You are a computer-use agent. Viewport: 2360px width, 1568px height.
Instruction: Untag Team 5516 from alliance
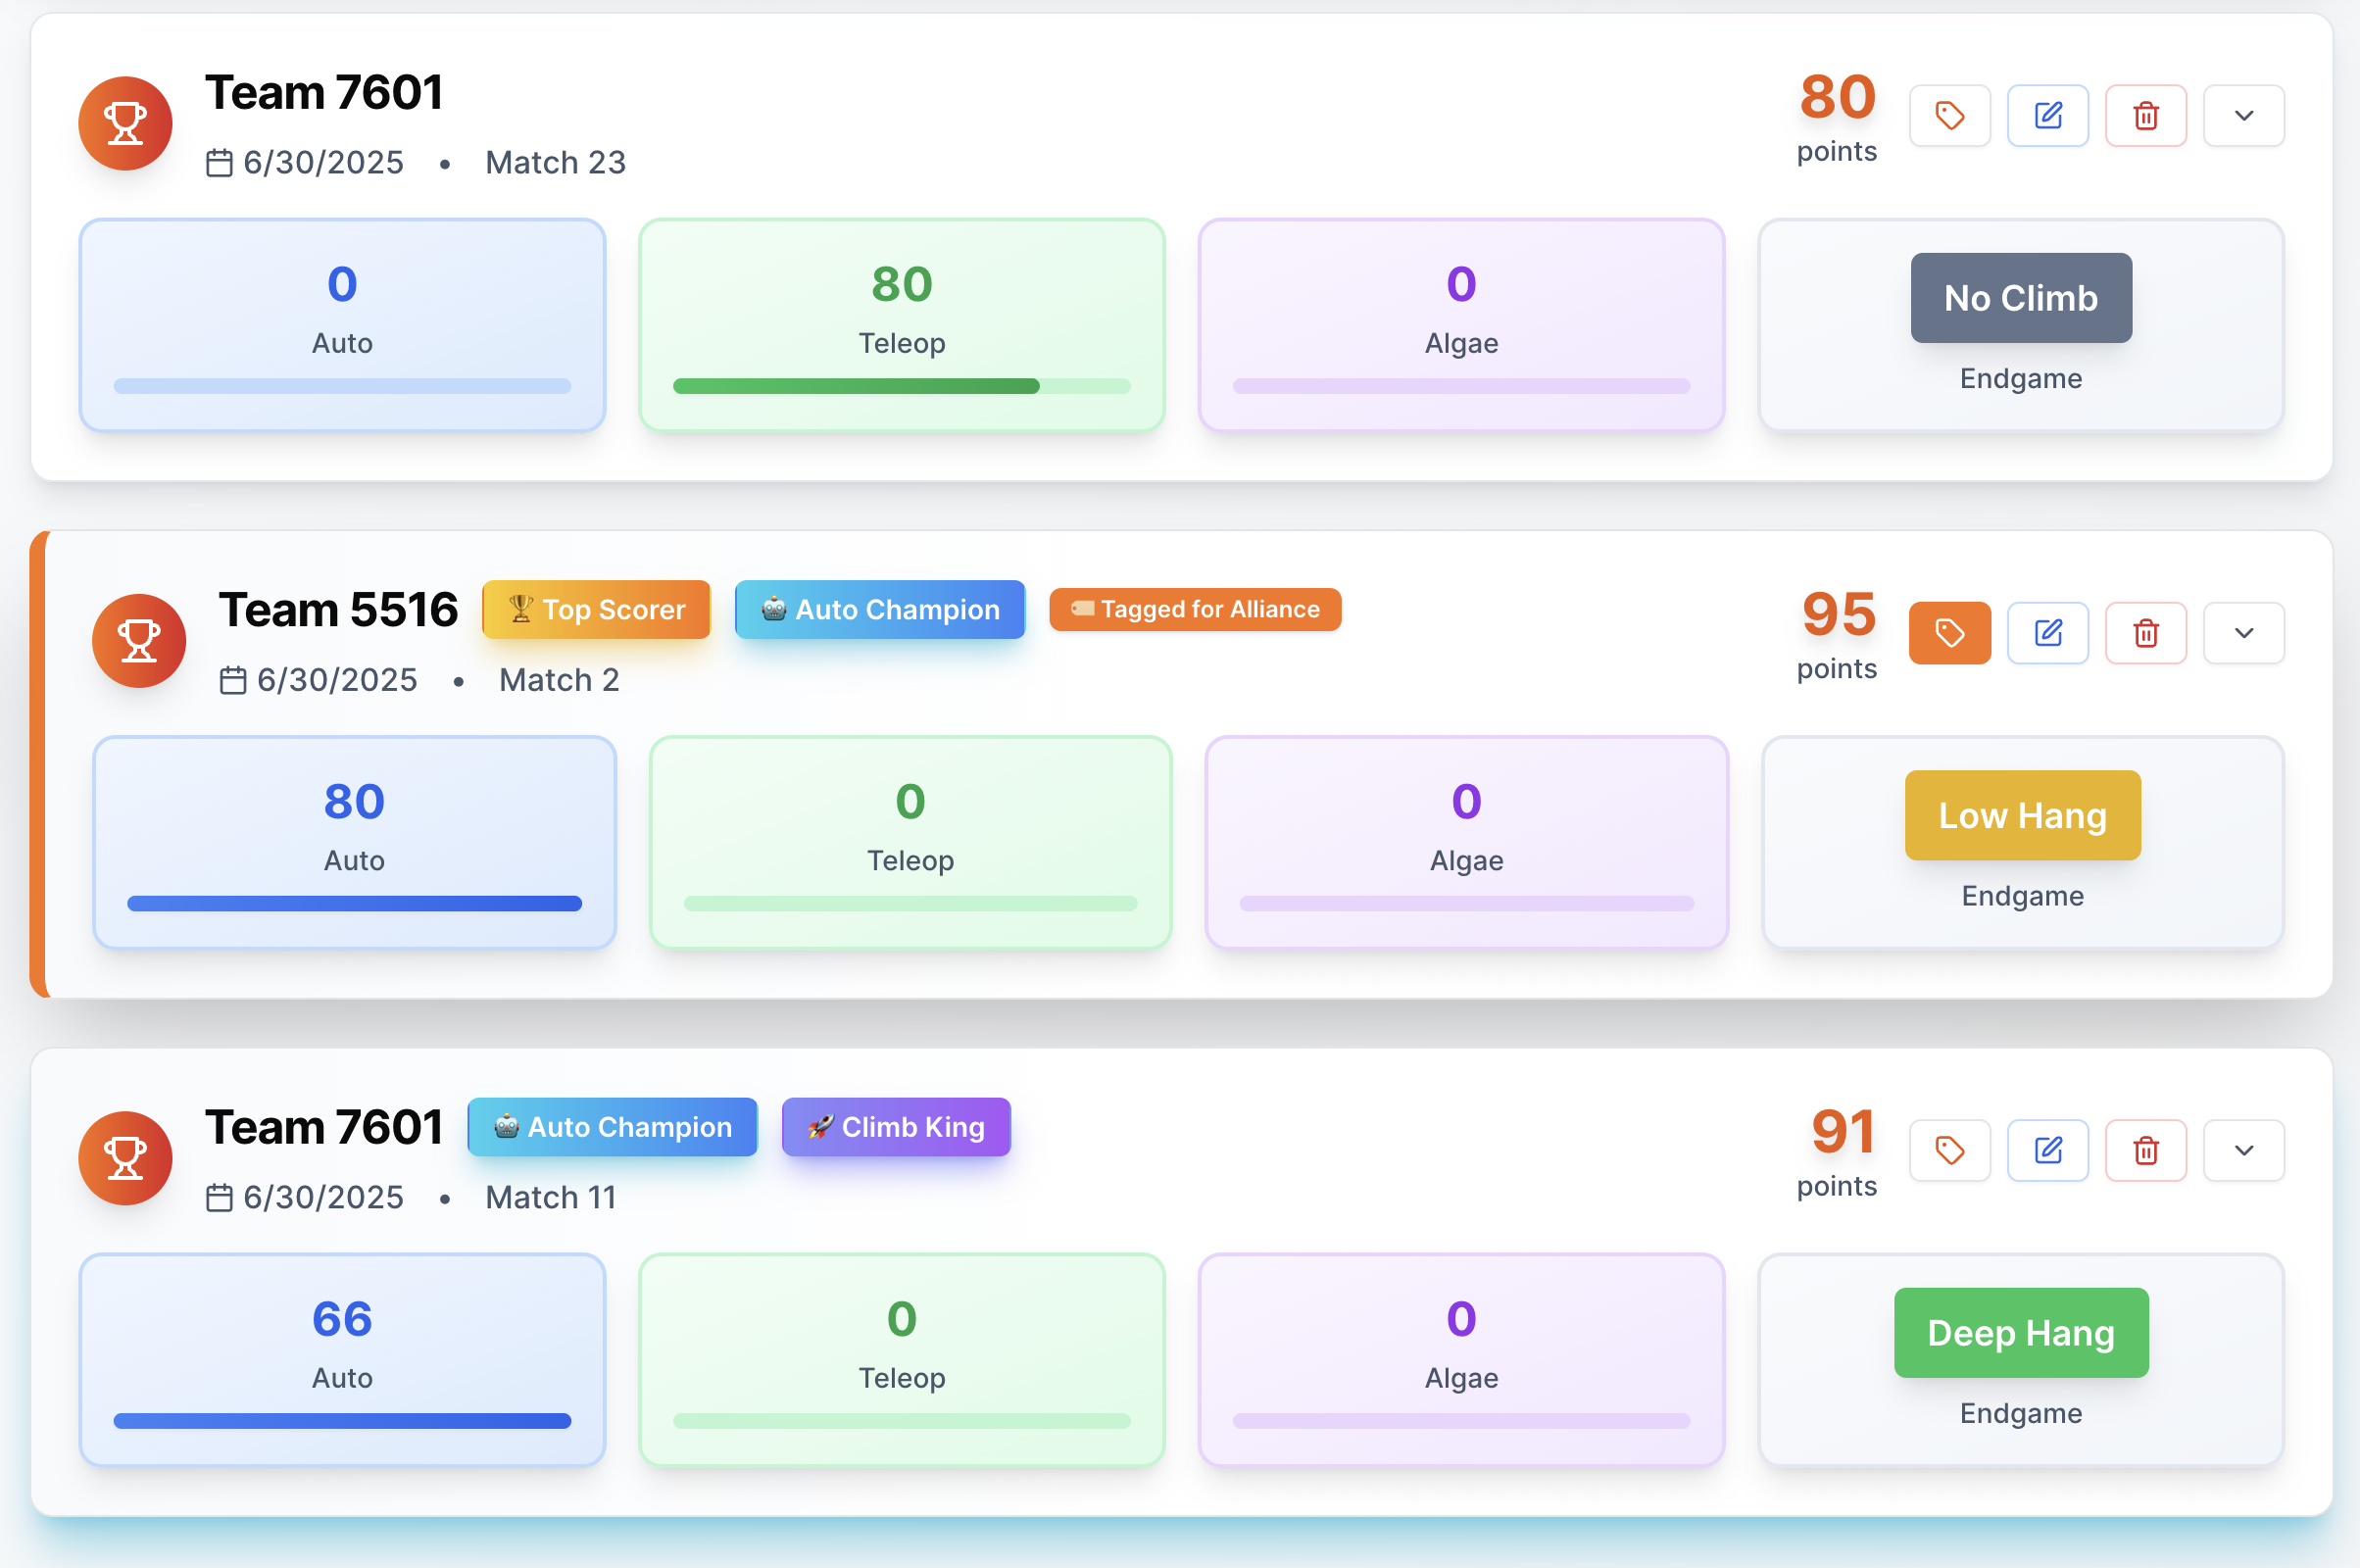pyautogui.click(x=1949, y=633)
